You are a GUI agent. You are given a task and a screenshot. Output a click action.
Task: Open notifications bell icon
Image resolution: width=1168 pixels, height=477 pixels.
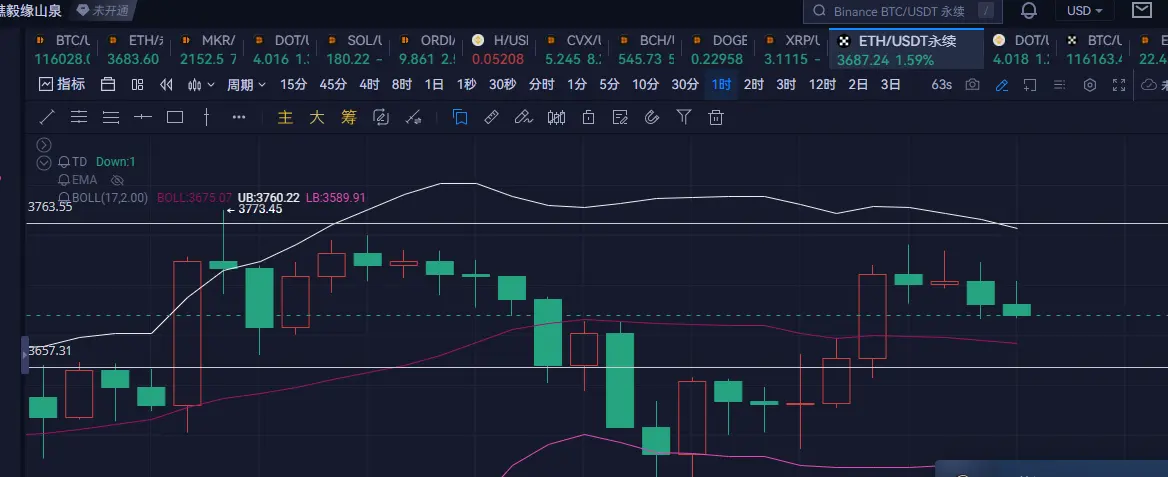pos(1029,10)
